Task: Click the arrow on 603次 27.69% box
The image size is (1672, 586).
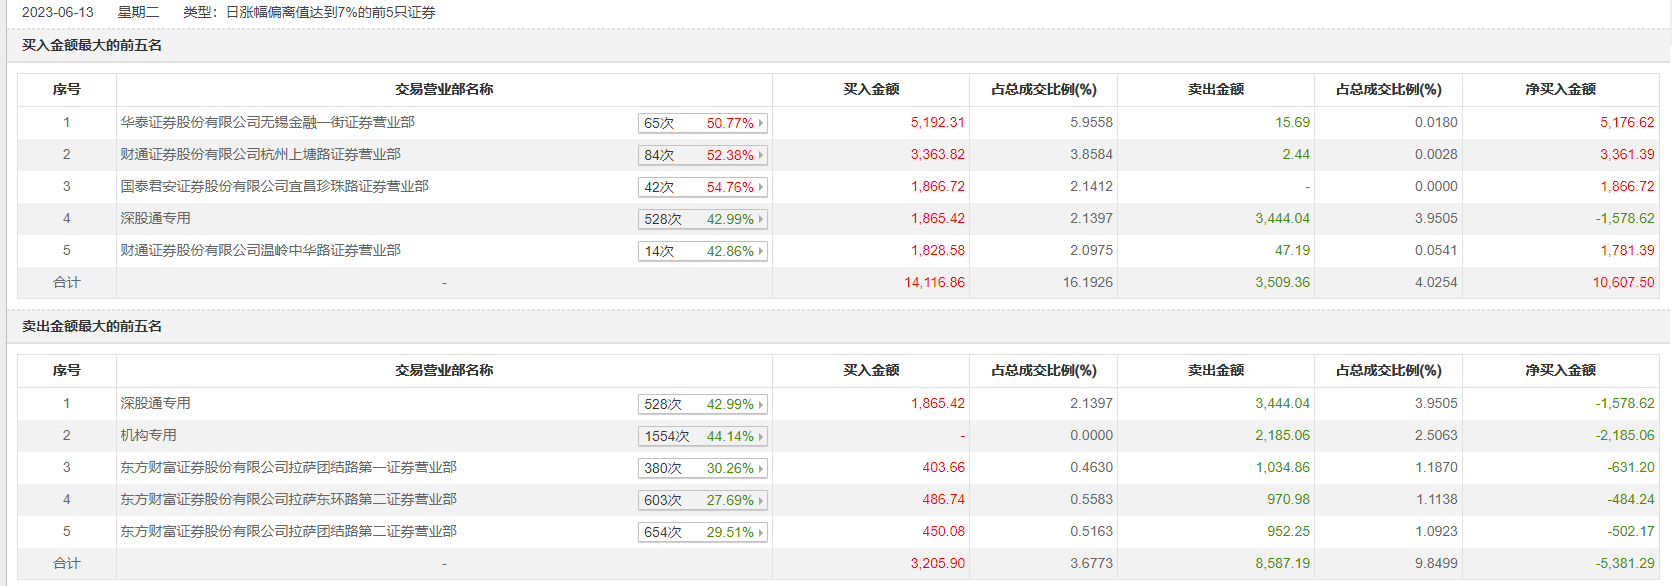Action: 761,500
